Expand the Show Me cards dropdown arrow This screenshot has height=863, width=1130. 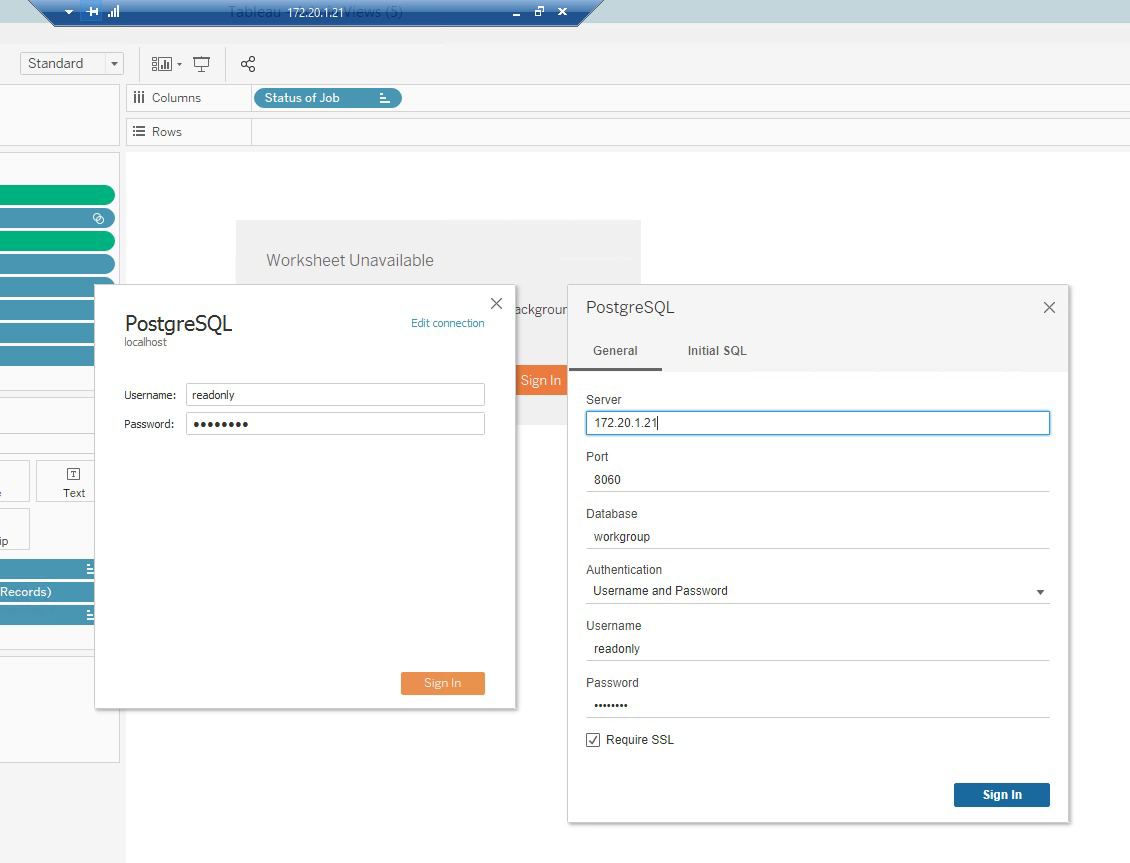(x=179, y=64)
